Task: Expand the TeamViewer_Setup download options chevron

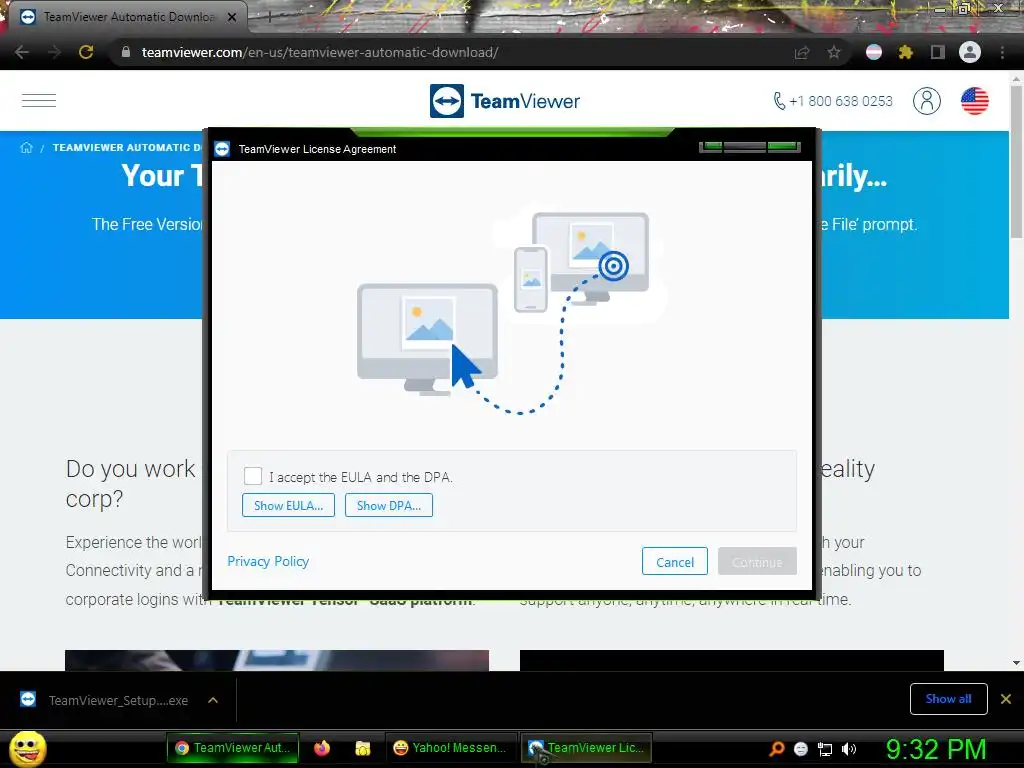Action: click(x=213, y=700)
